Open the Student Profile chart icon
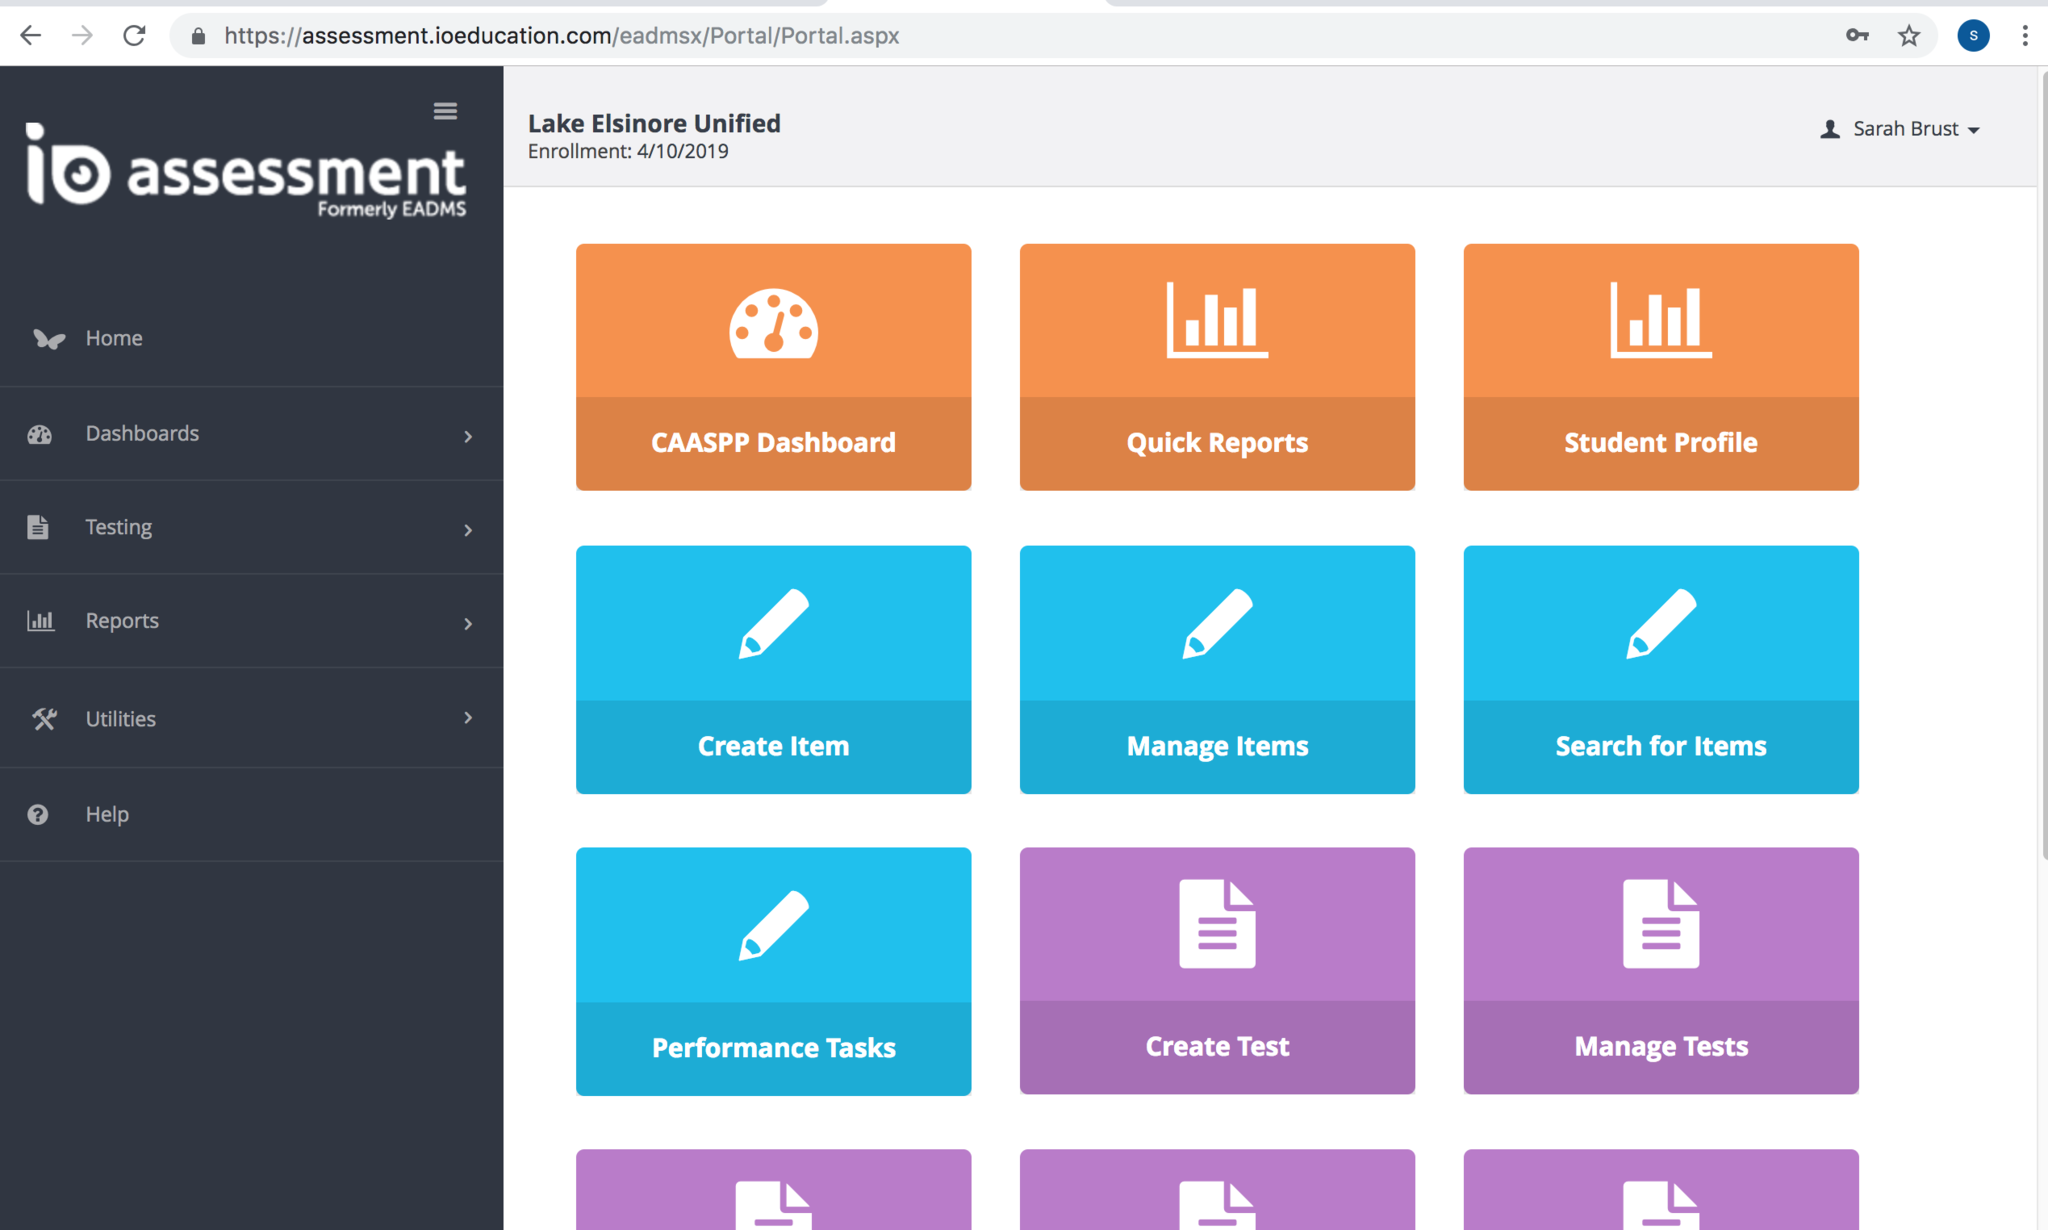Screen dimensions: 2048x1230 point(1660,320)
